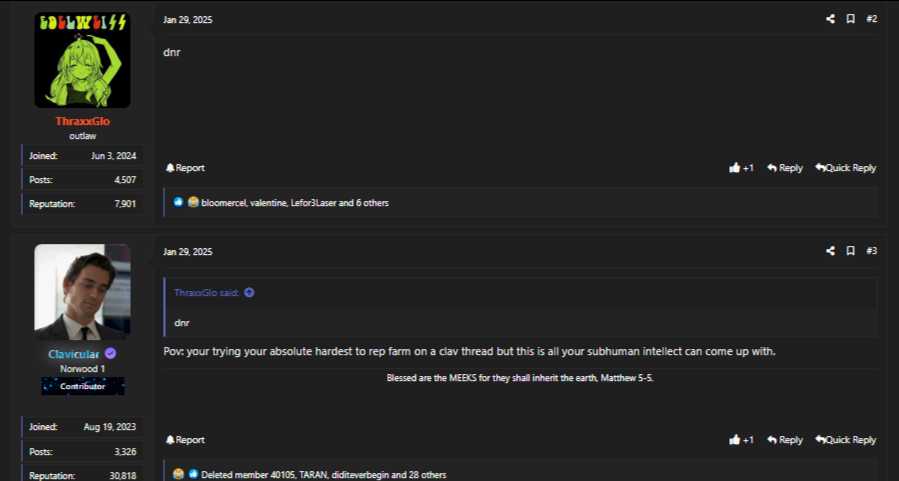Quick Reply to post #3
899x481 pixels.
click(846, 440)
